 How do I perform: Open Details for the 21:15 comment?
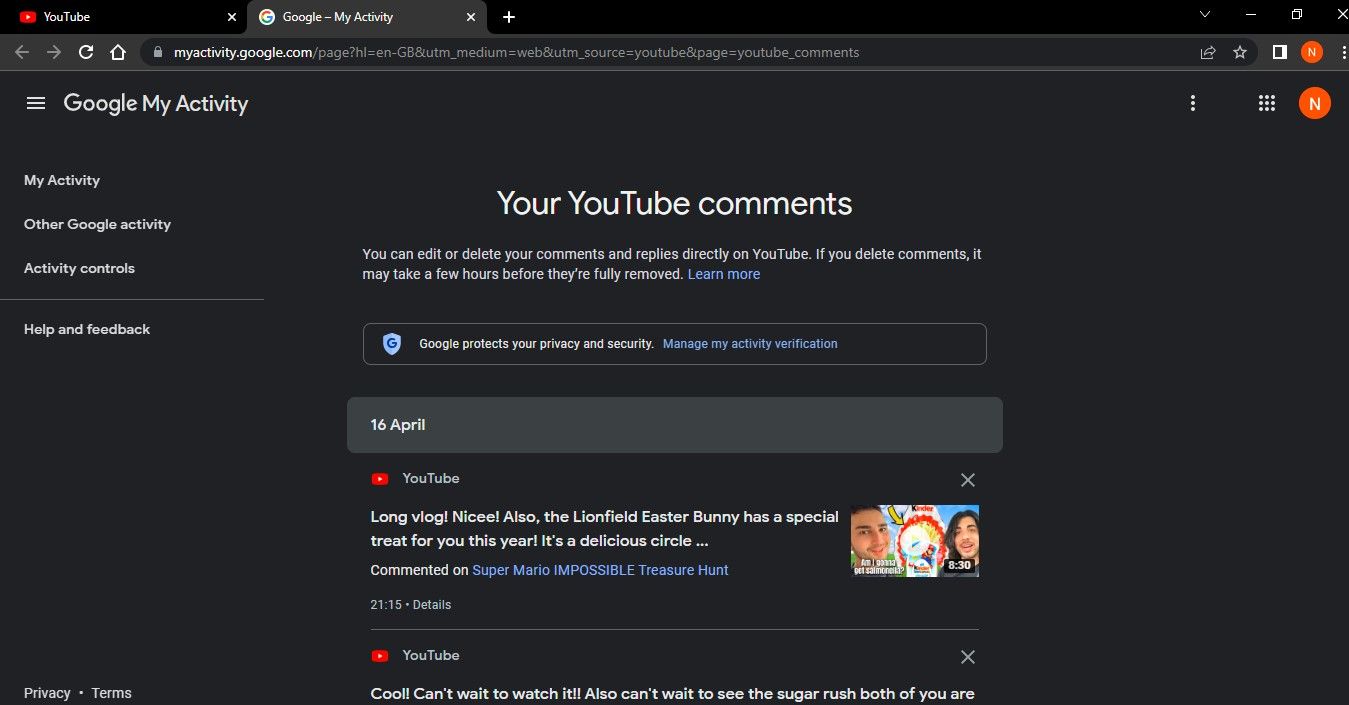432,605
